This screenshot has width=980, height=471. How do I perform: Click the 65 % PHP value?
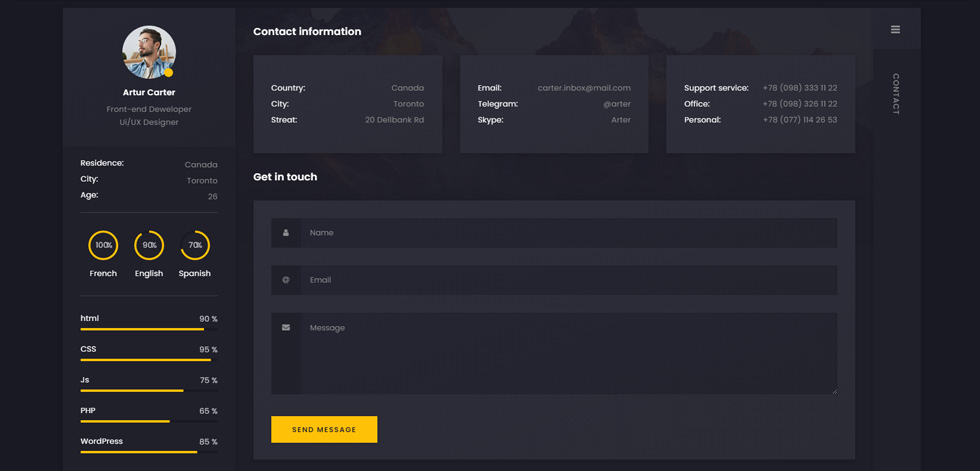pyautogui.click(x=209, y=411)
